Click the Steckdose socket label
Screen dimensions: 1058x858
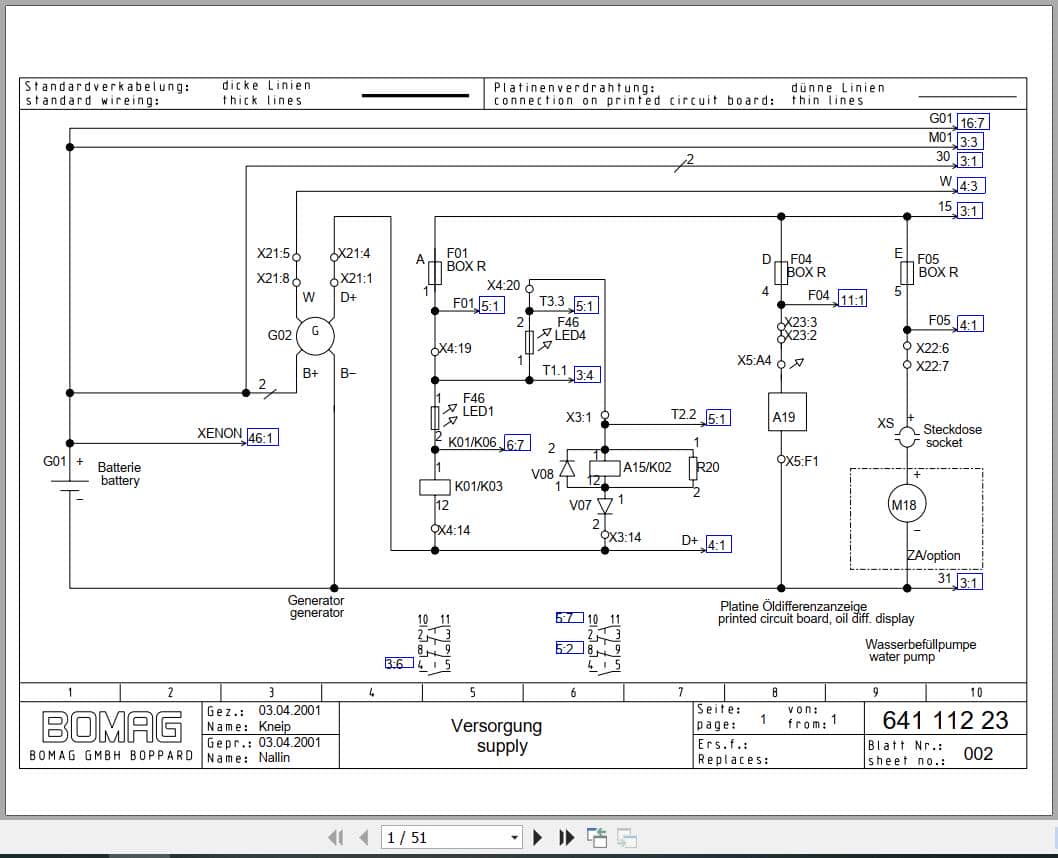coord(952,436)
